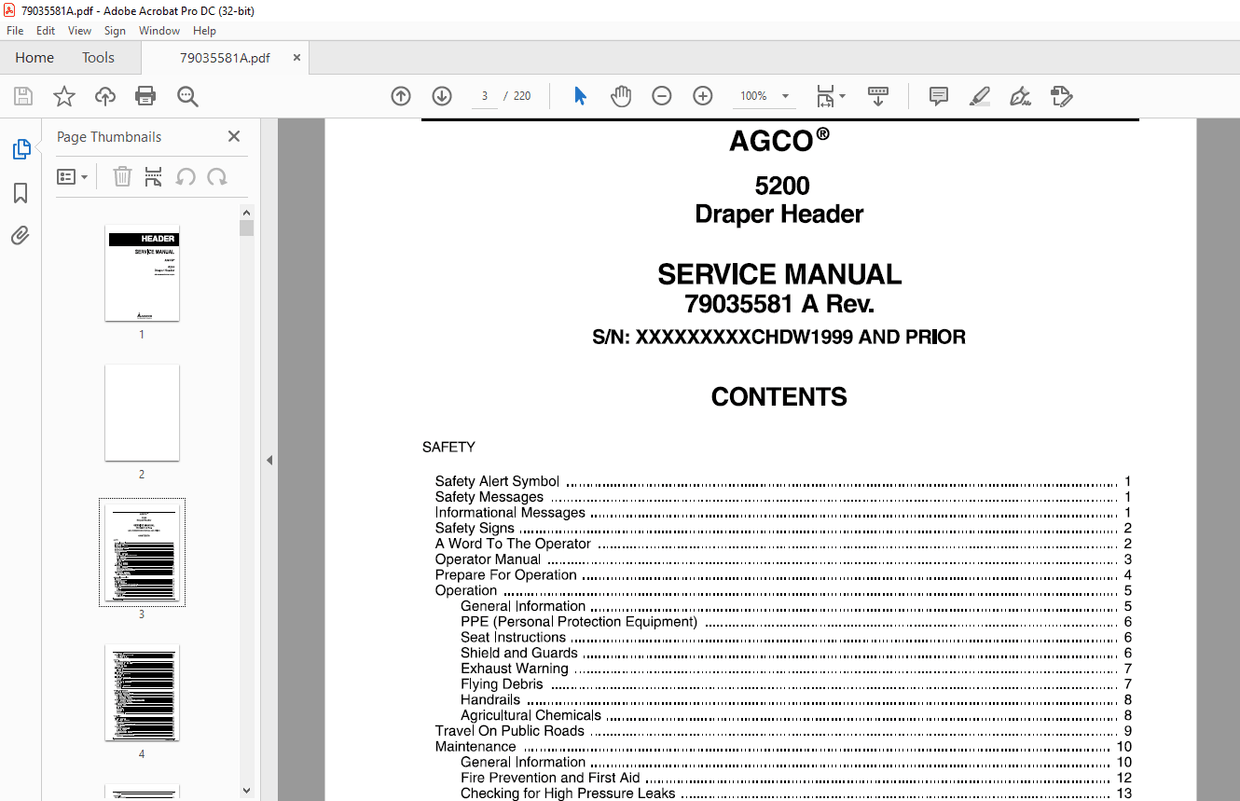
Task: Show the Attachments panel
Action: pos(21,235)
